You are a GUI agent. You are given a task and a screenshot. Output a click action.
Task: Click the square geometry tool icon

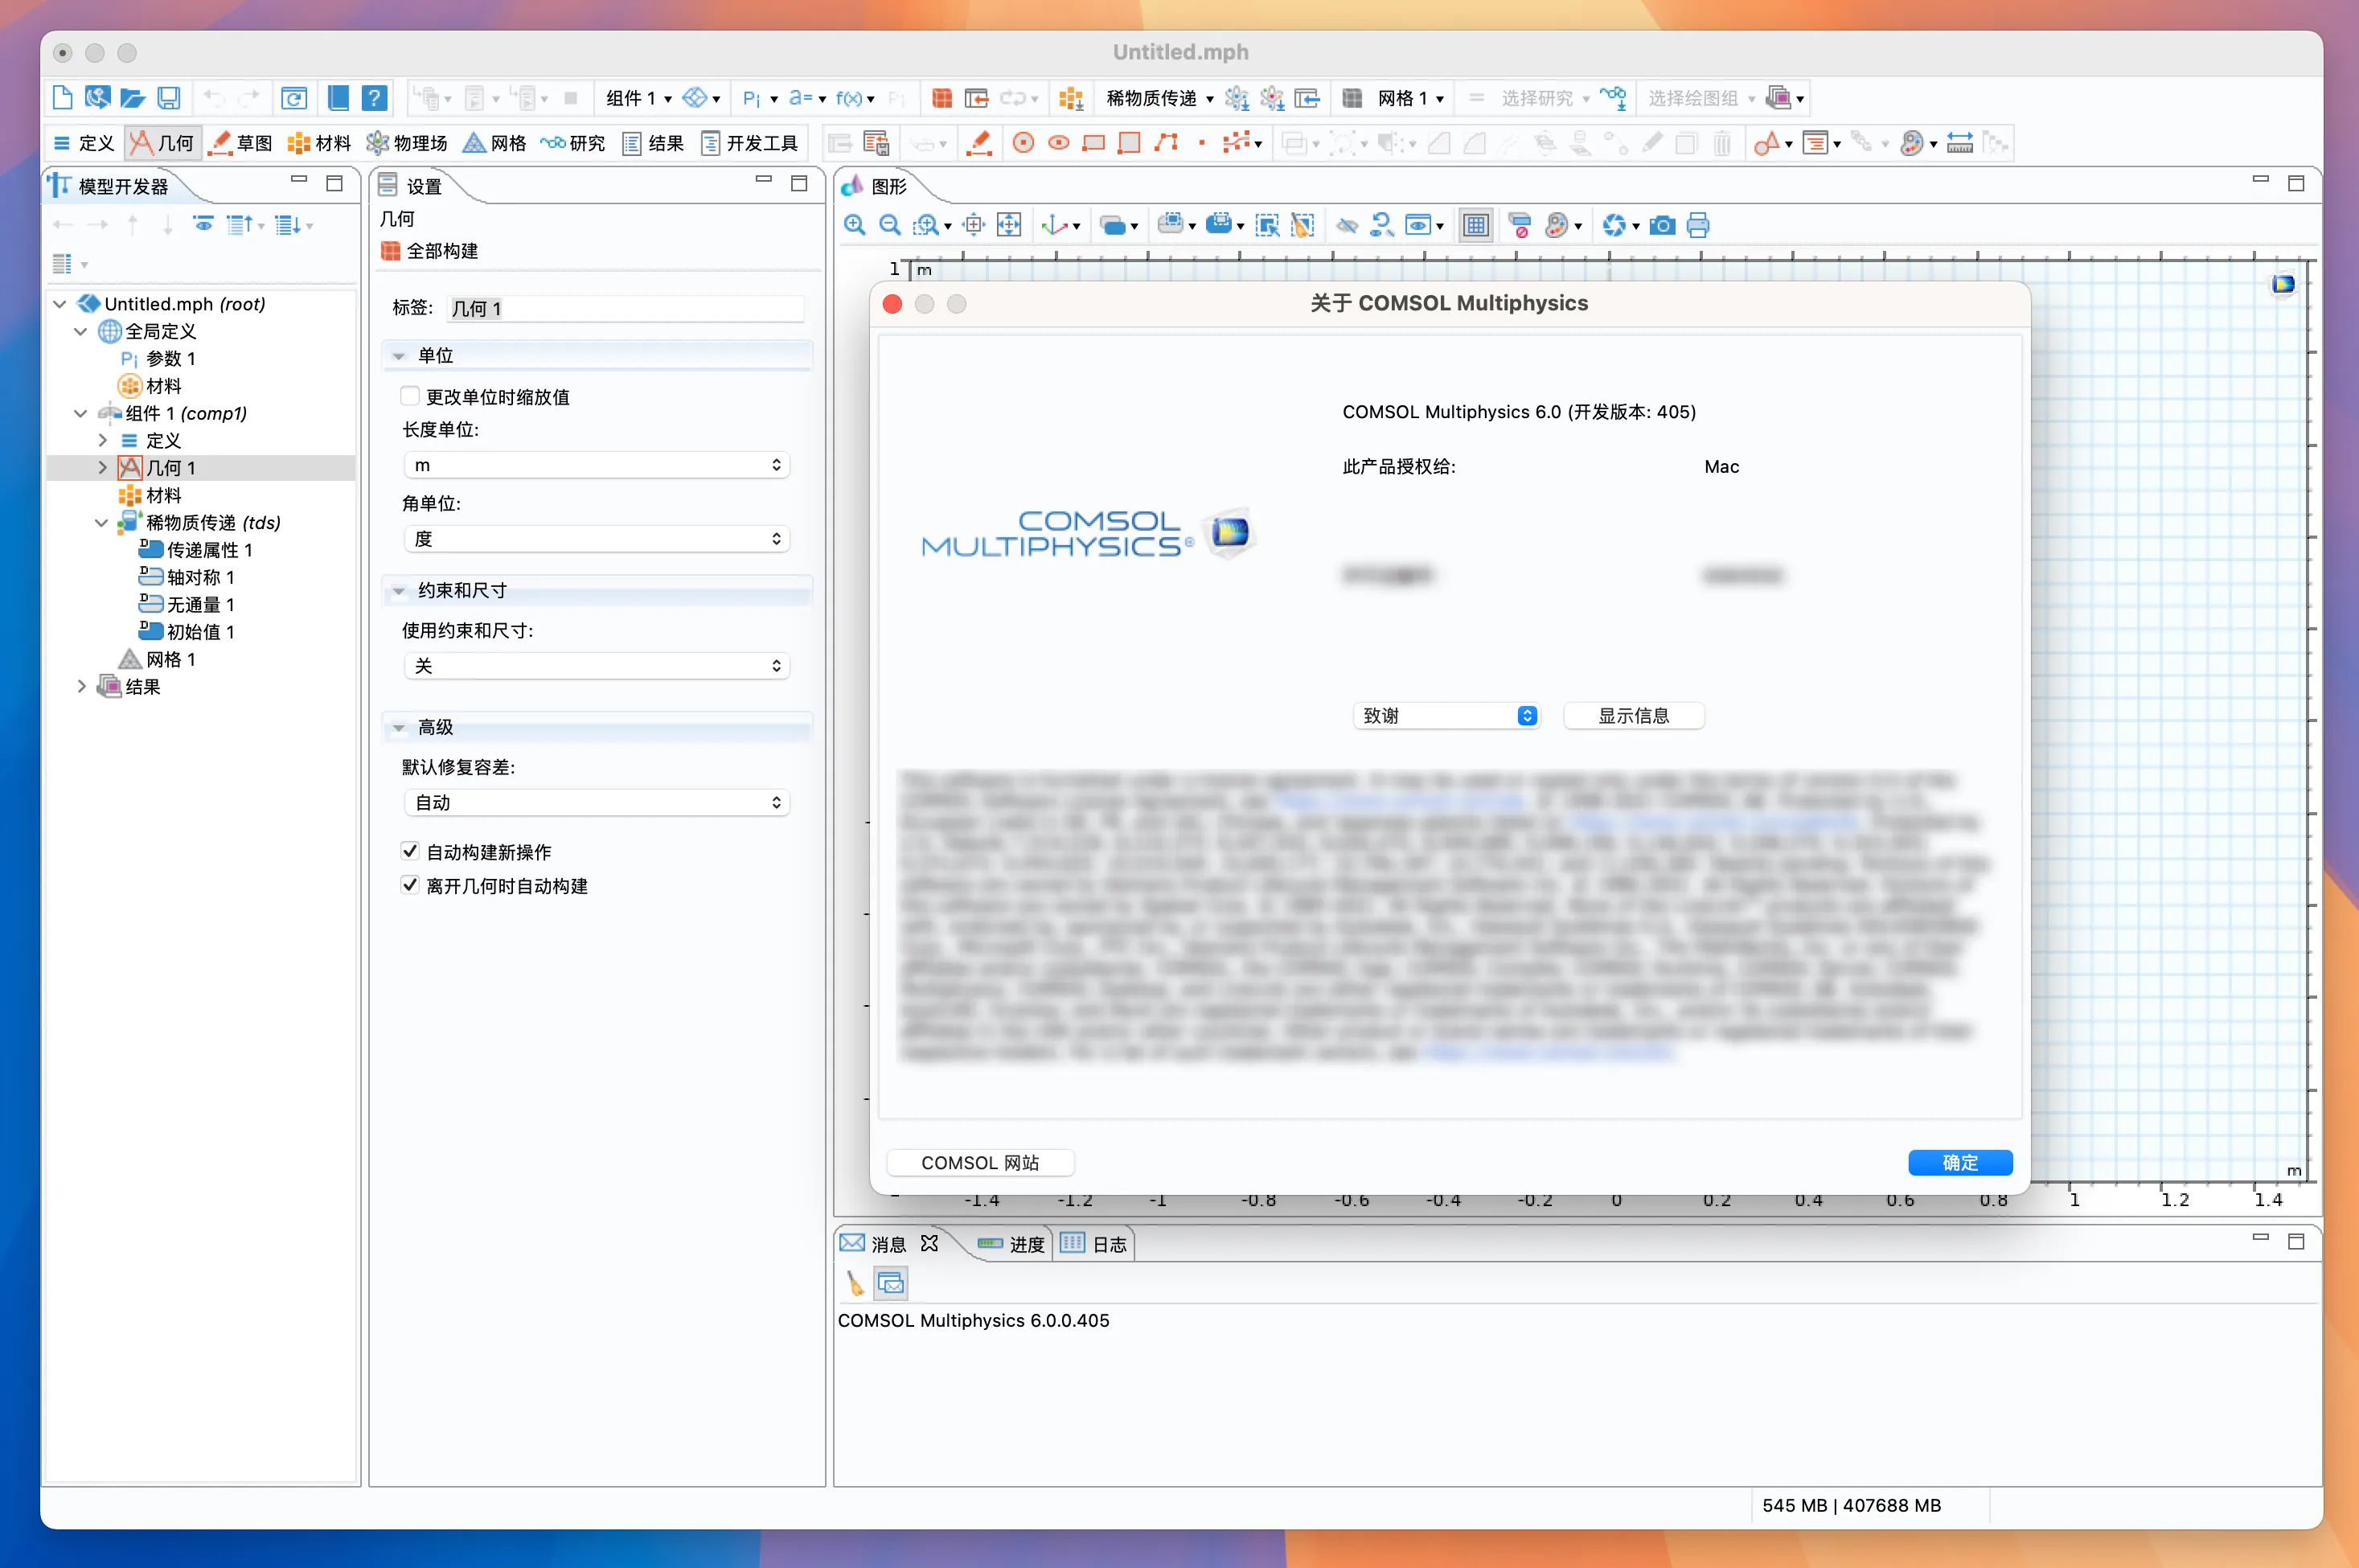[1129, 143]
